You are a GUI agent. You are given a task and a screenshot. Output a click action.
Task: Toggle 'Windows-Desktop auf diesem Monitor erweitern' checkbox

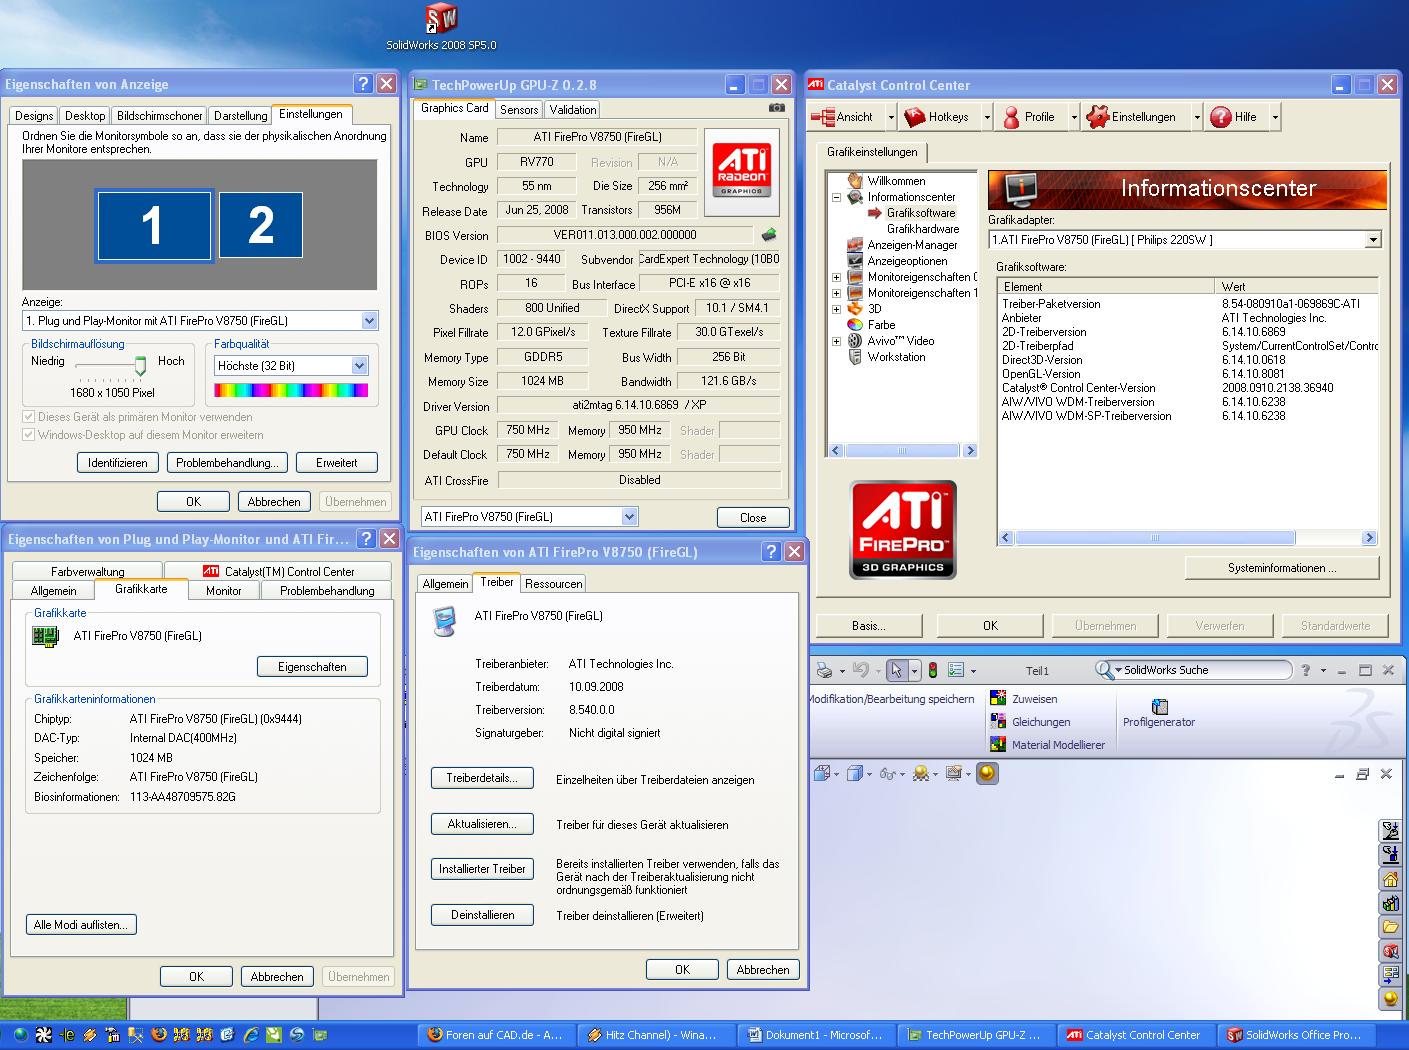pos(29,435)
